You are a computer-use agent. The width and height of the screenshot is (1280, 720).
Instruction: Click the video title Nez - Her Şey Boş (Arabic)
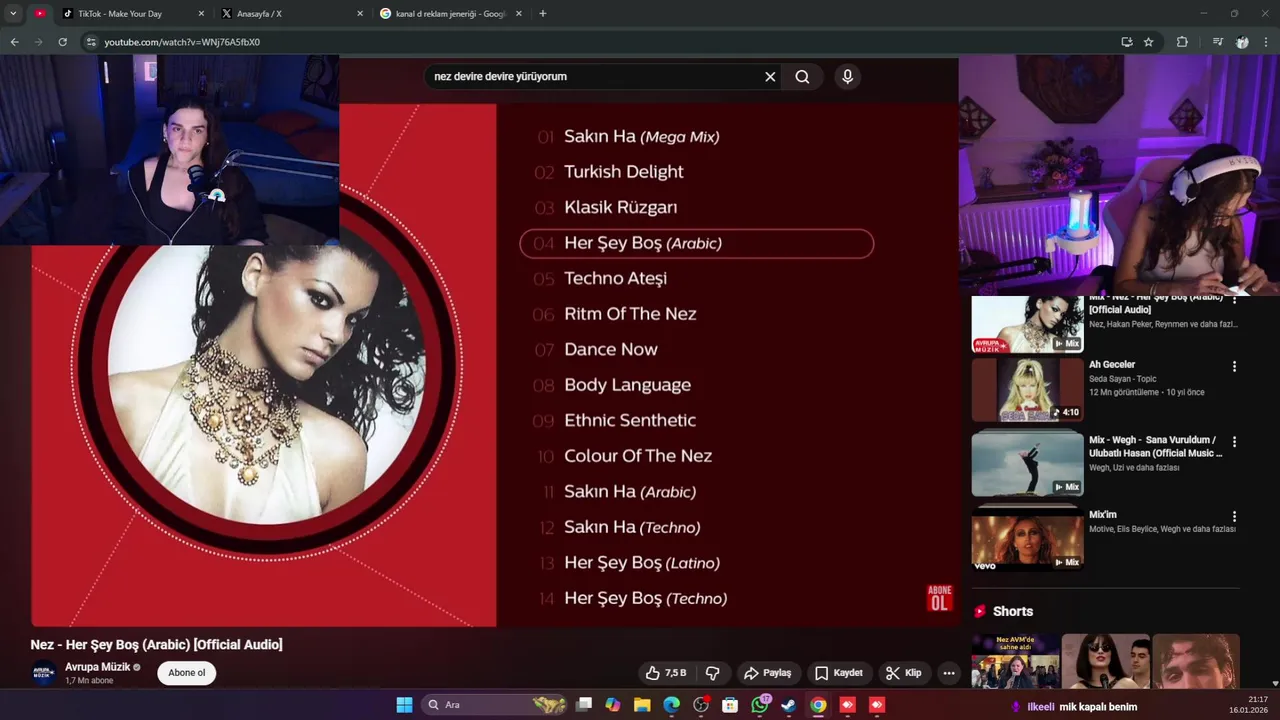tap(156, 645)
